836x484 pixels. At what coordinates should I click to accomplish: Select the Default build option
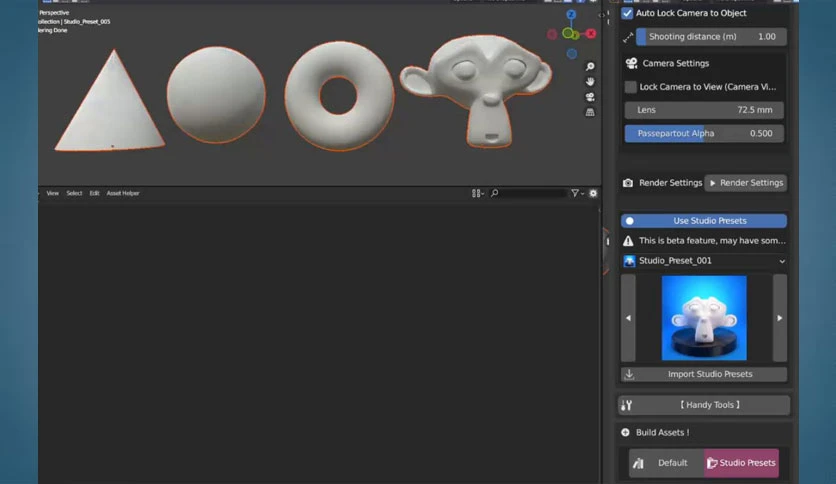666,463
